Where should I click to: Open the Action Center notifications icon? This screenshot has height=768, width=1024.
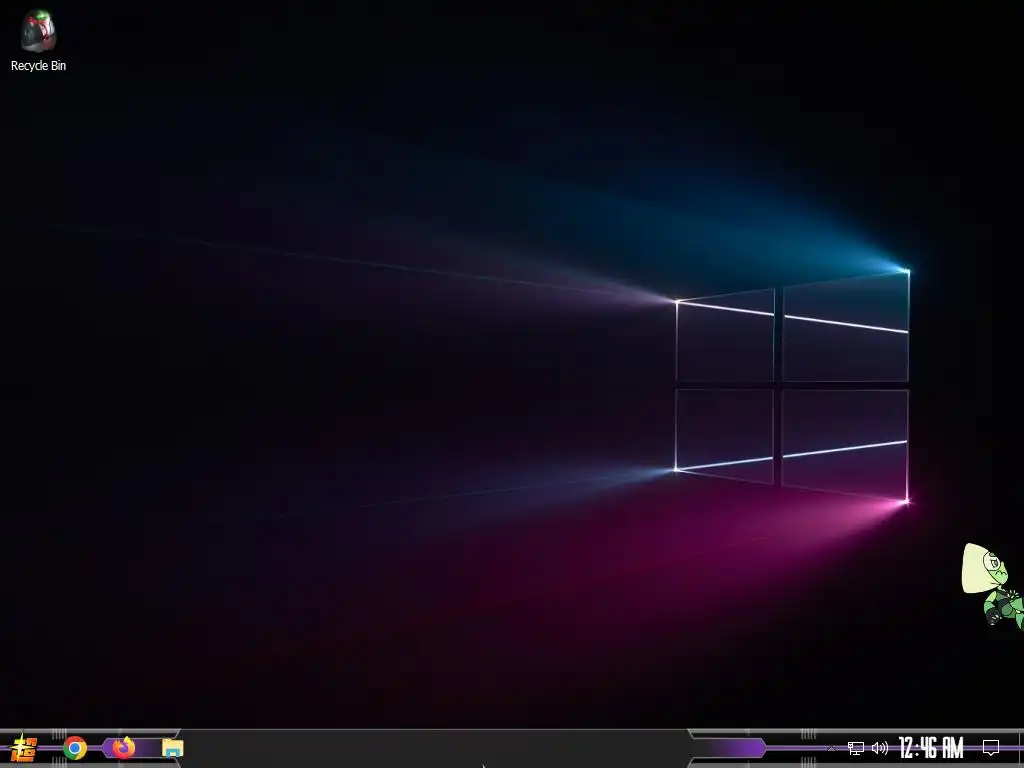pos(991,747)
